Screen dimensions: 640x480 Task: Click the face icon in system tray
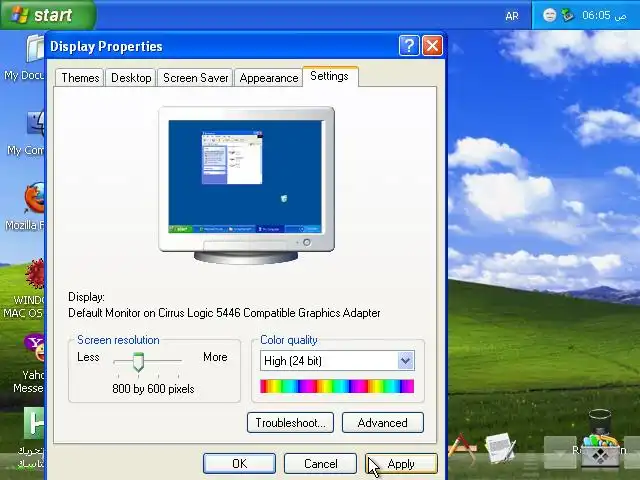(549, 16)
